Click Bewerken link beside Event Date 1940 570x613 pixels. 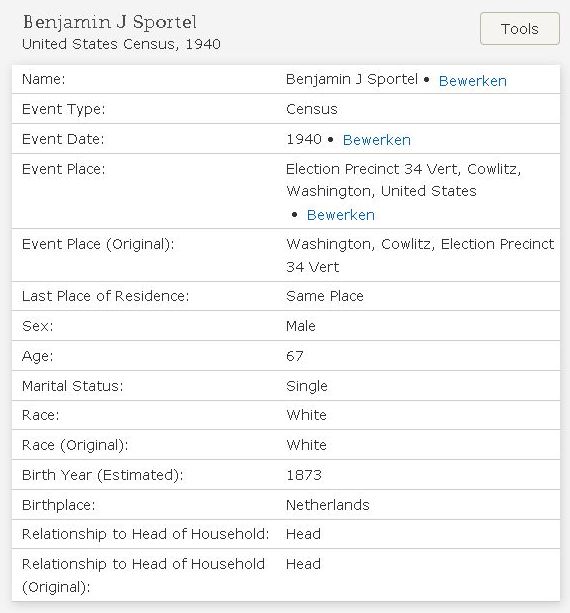pos(376,140)
